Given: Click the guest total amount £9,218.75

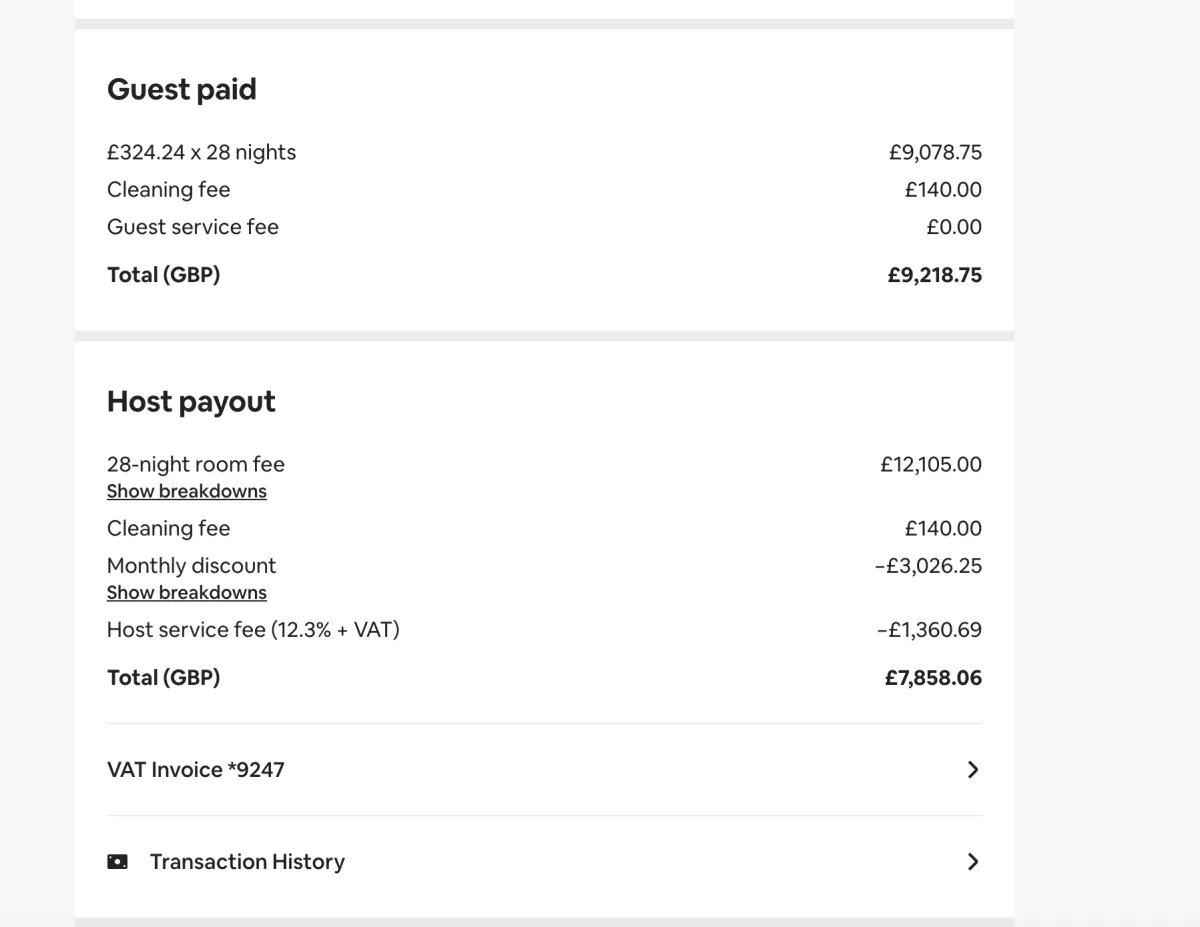Looking at the screenshot, I should [x=935, y=275].
